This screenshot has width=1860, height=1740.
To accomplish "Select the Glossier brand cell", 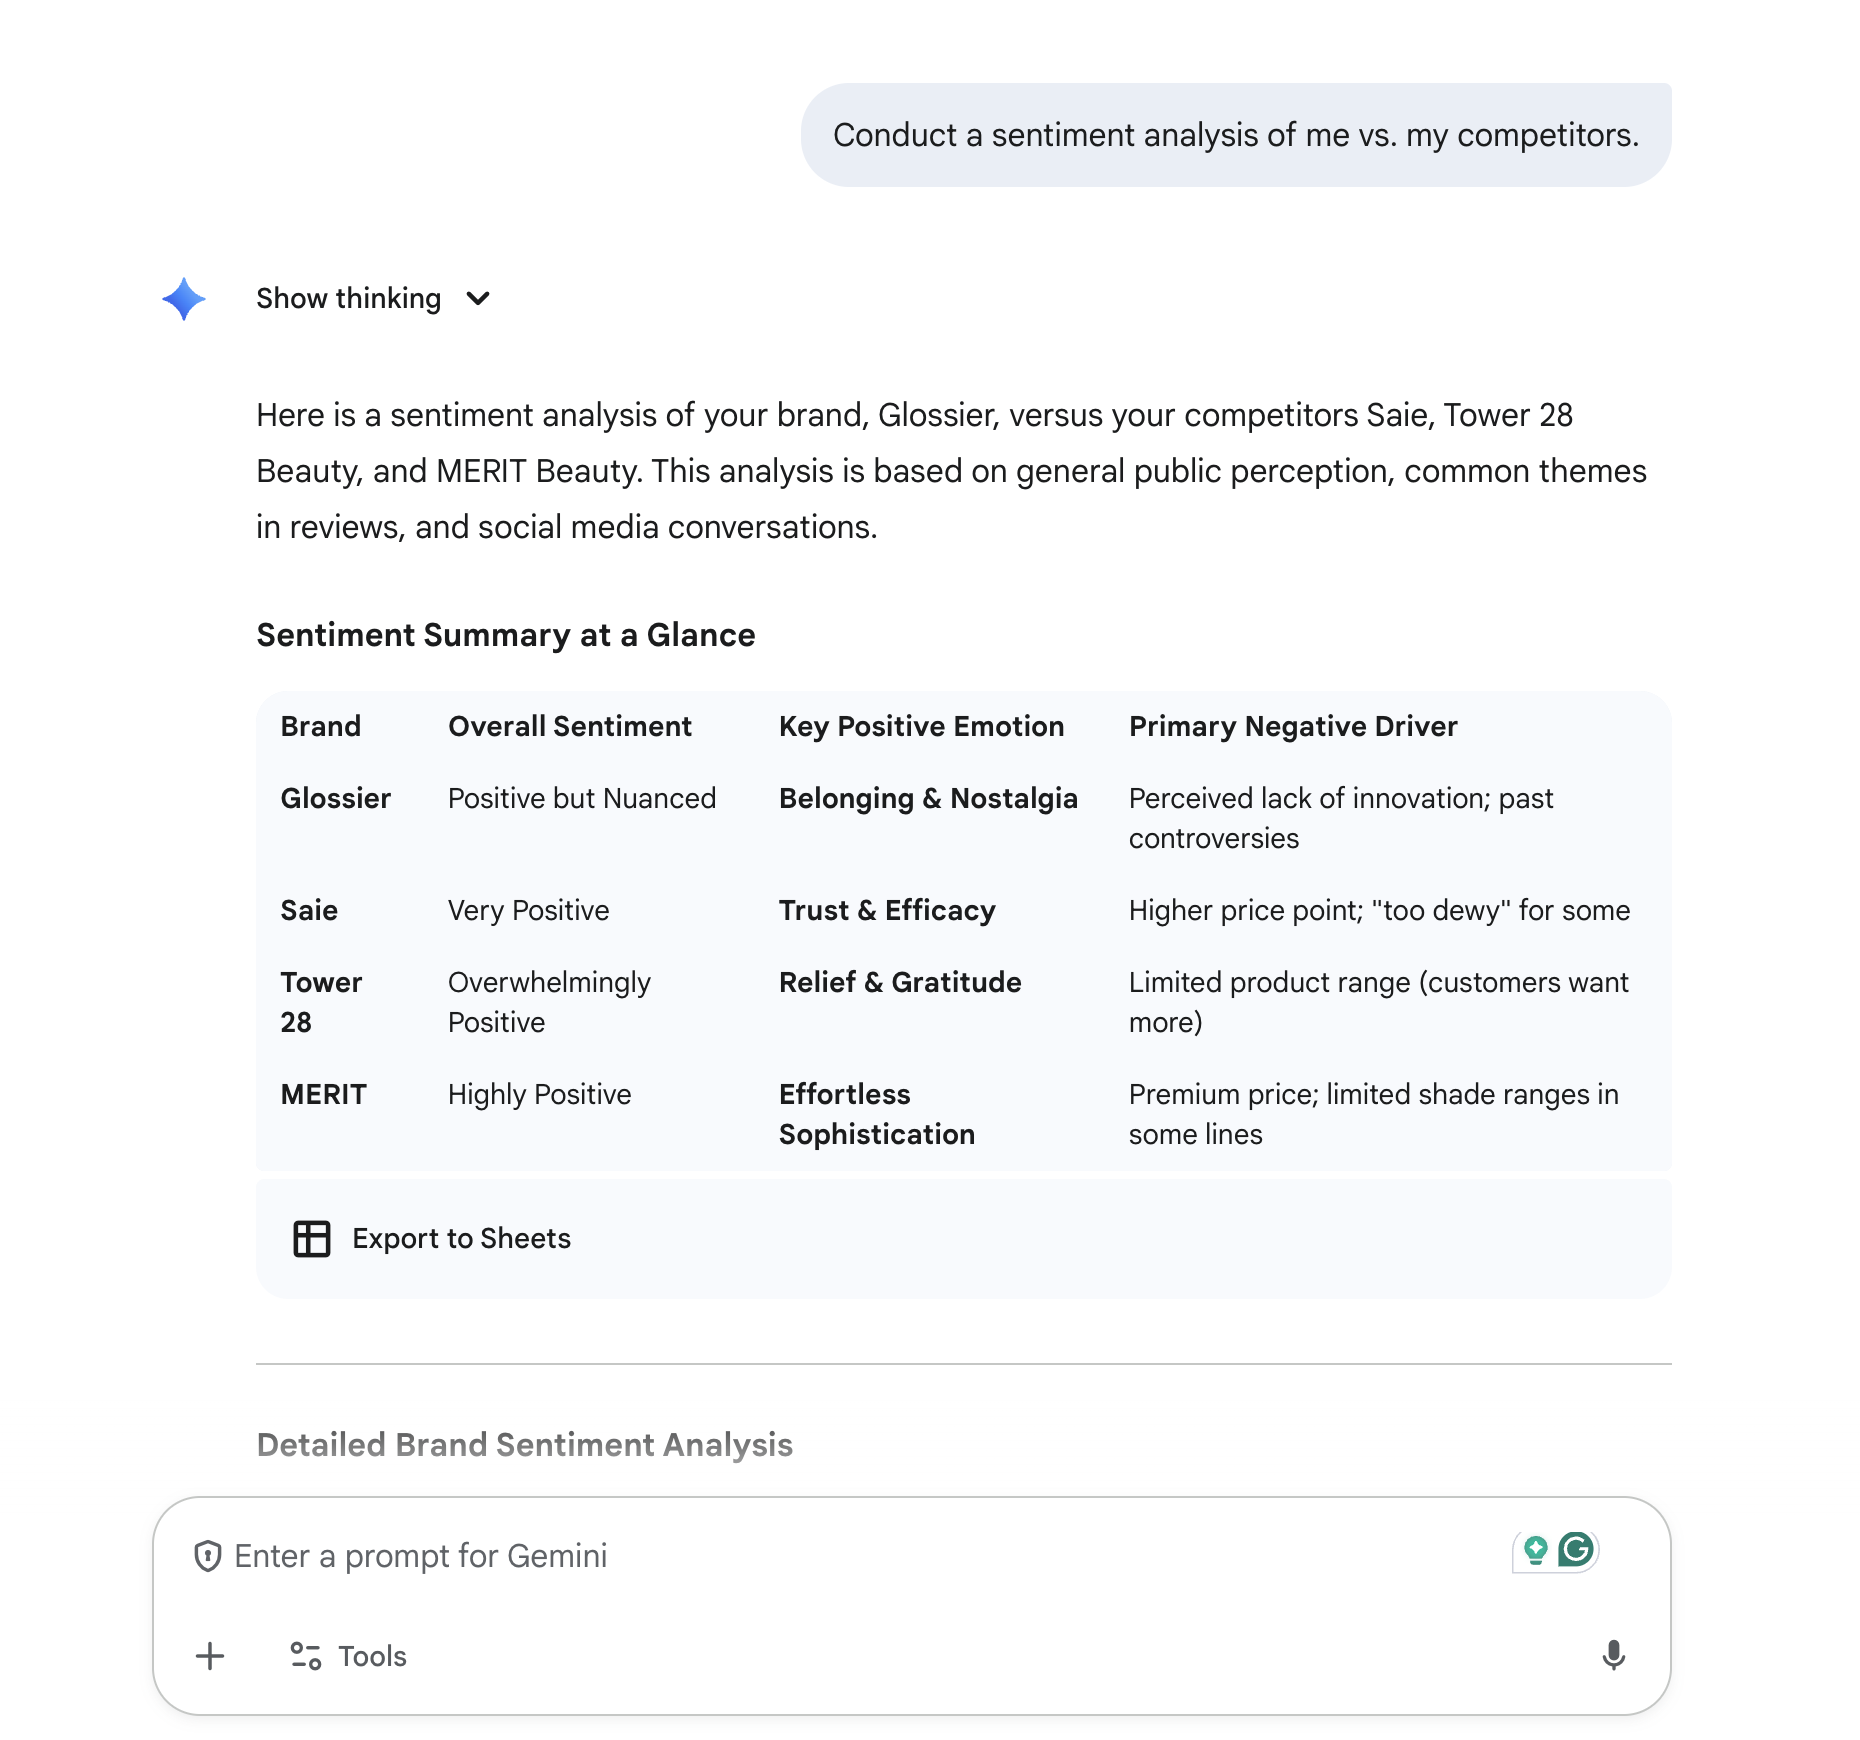I will click(335, 799).
